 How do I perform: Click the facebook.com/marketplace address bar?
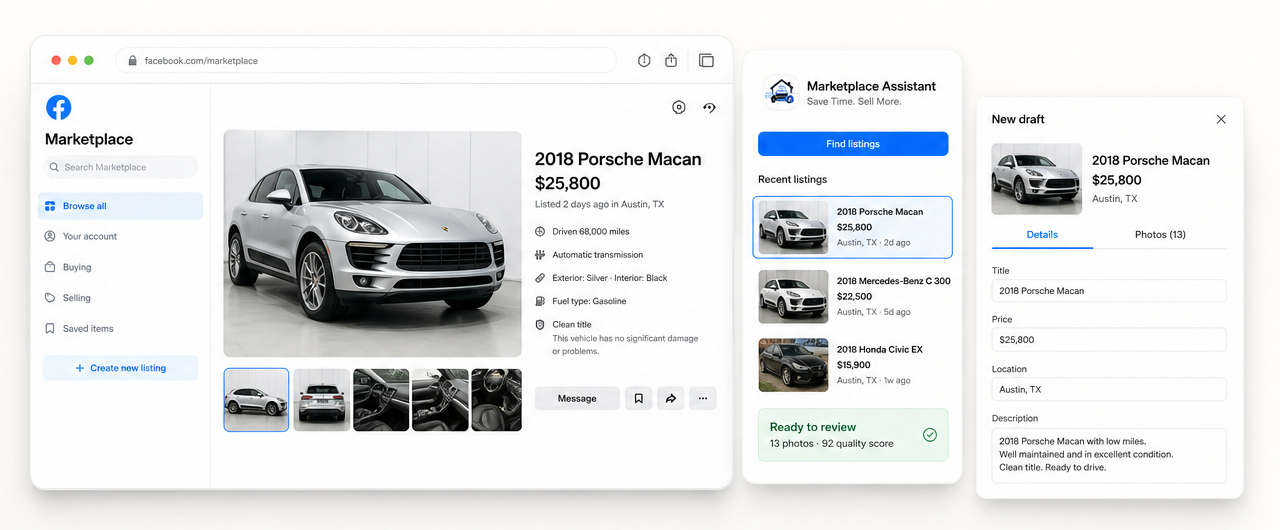(367, 61)
